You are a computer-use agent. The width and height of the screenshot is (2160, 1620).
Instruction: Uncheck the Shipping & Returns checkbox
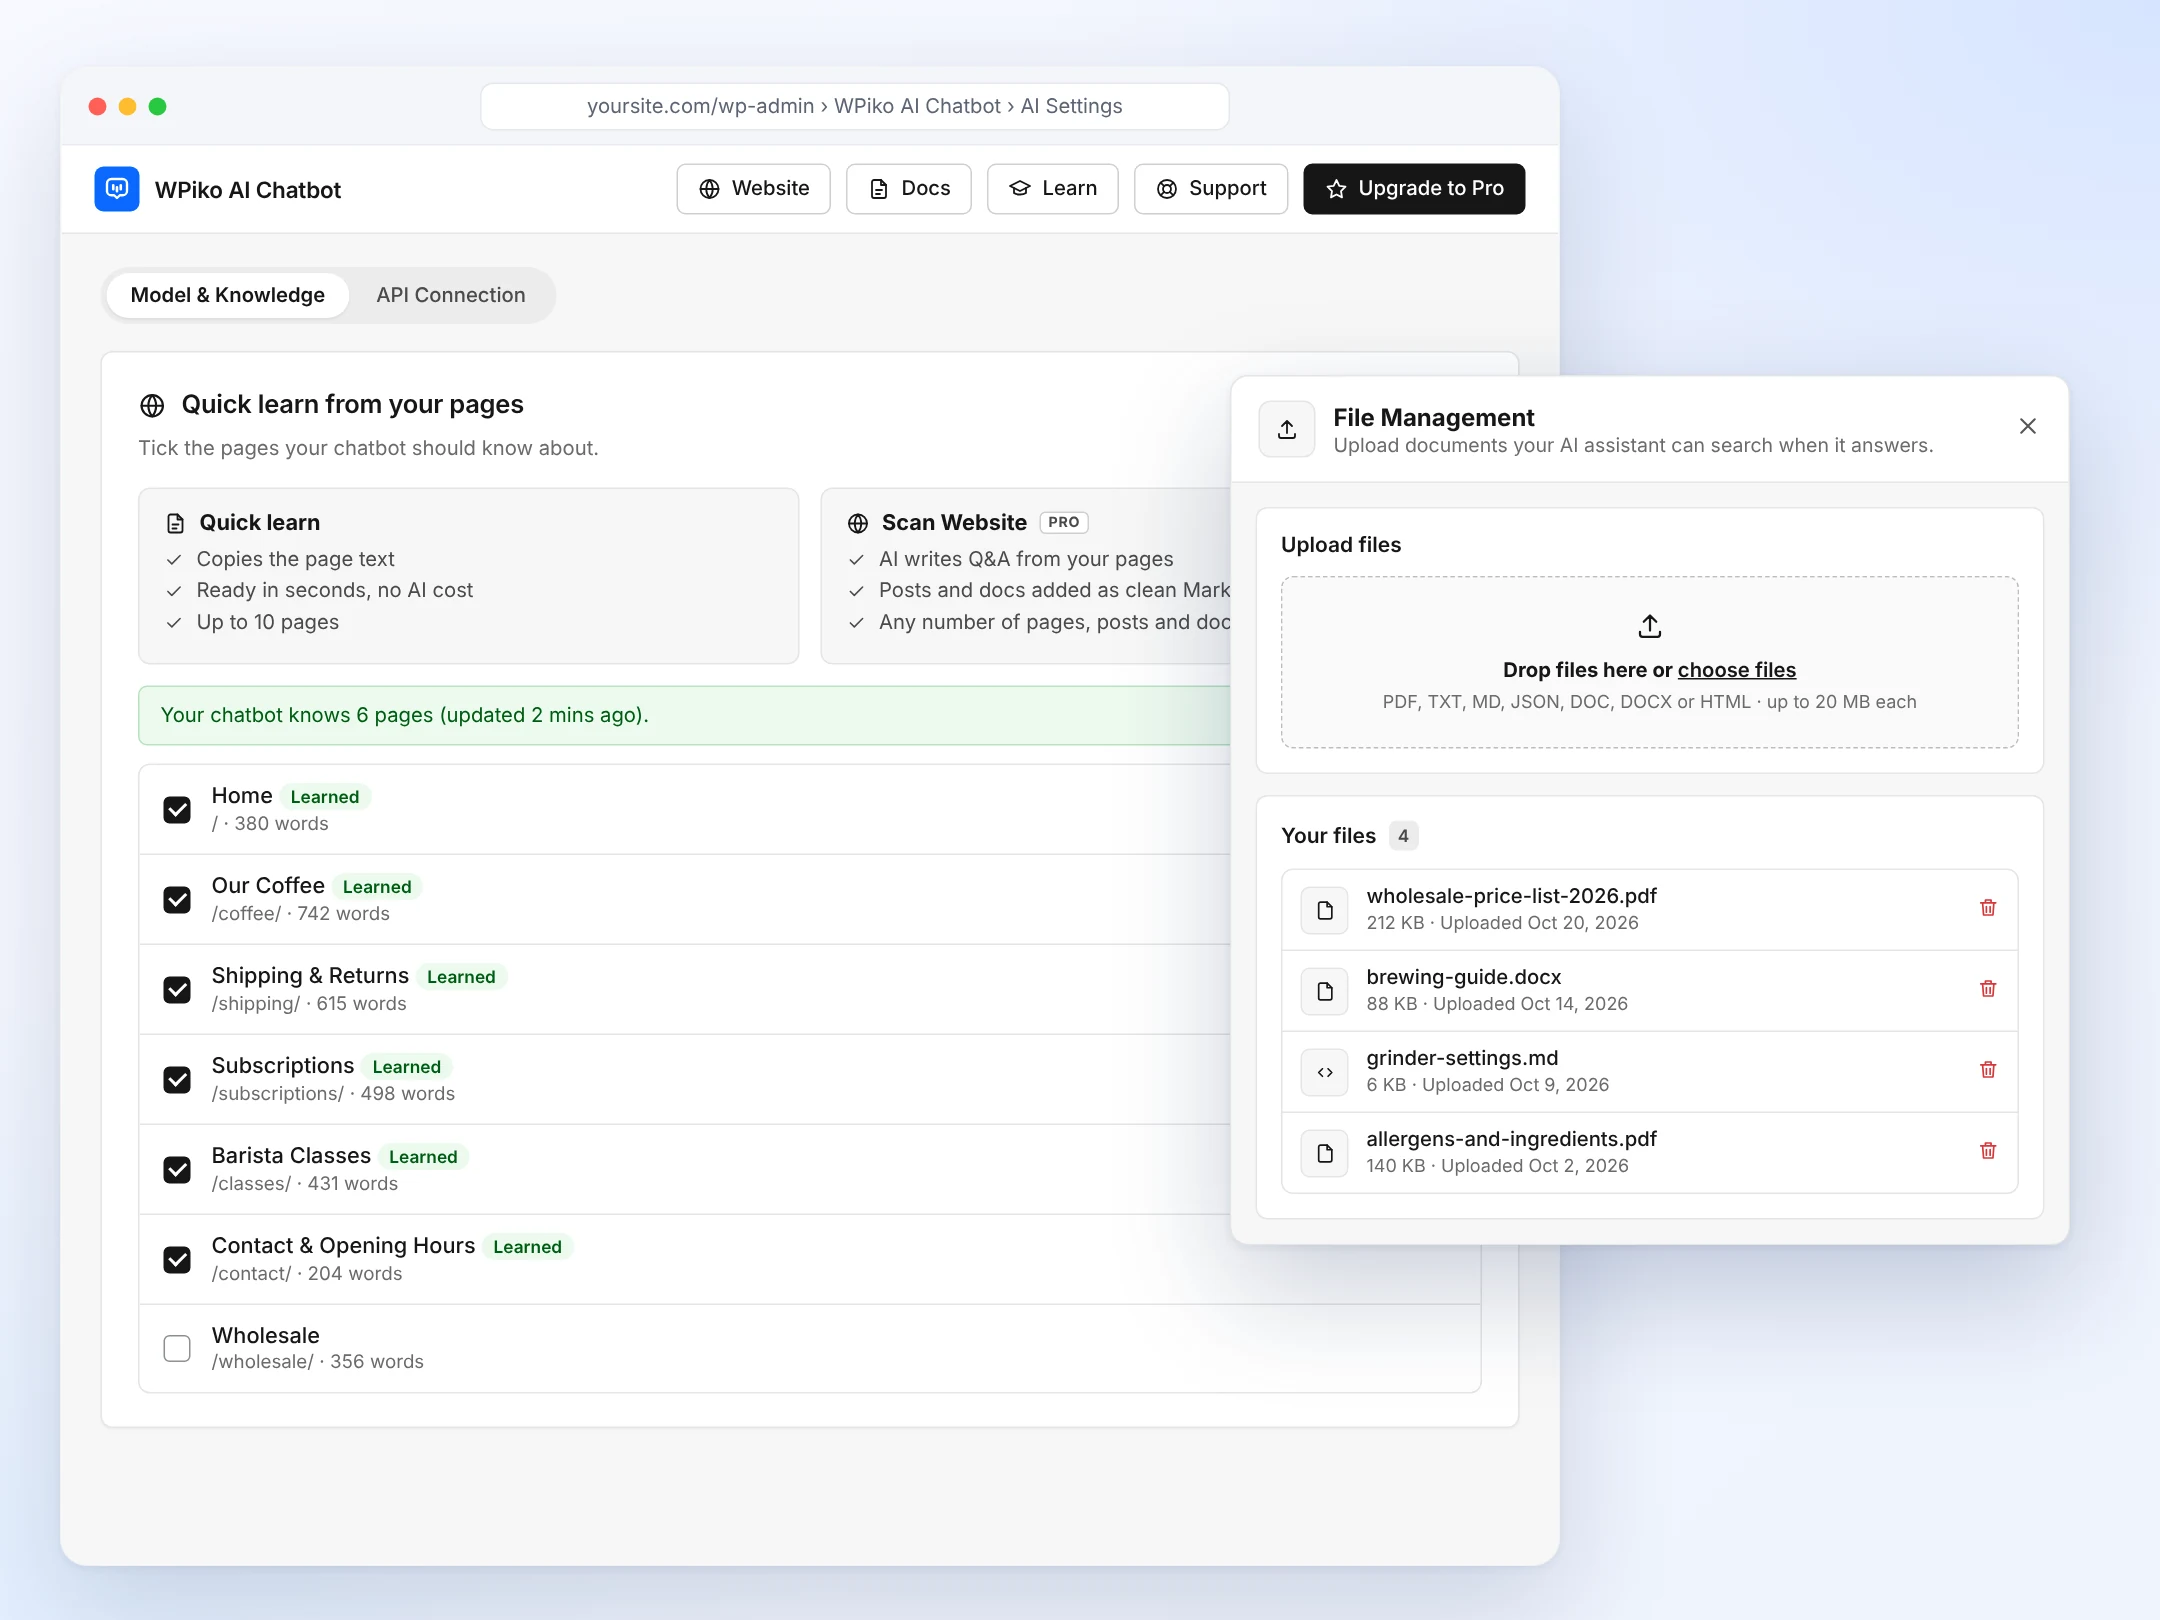[x=177, y=989]
